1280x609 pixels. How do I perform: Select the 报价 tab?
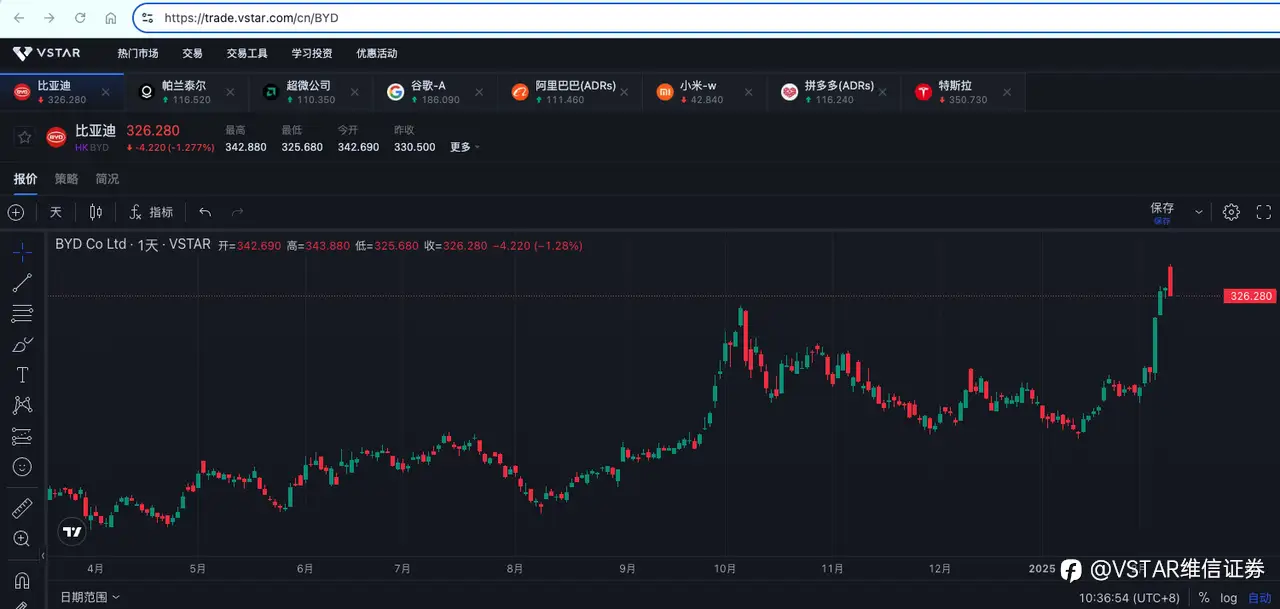click(25, 179)
